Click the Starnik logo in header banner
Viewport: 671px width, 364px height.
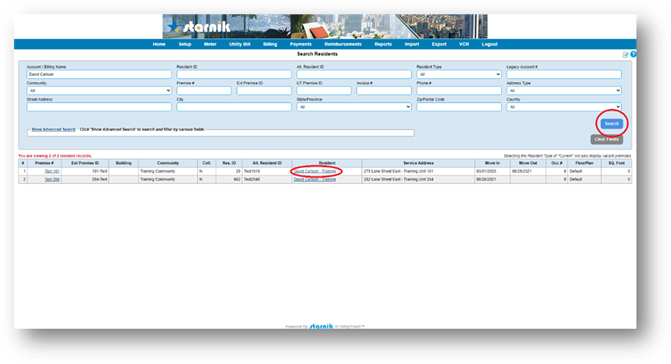[x=199, y=27]
